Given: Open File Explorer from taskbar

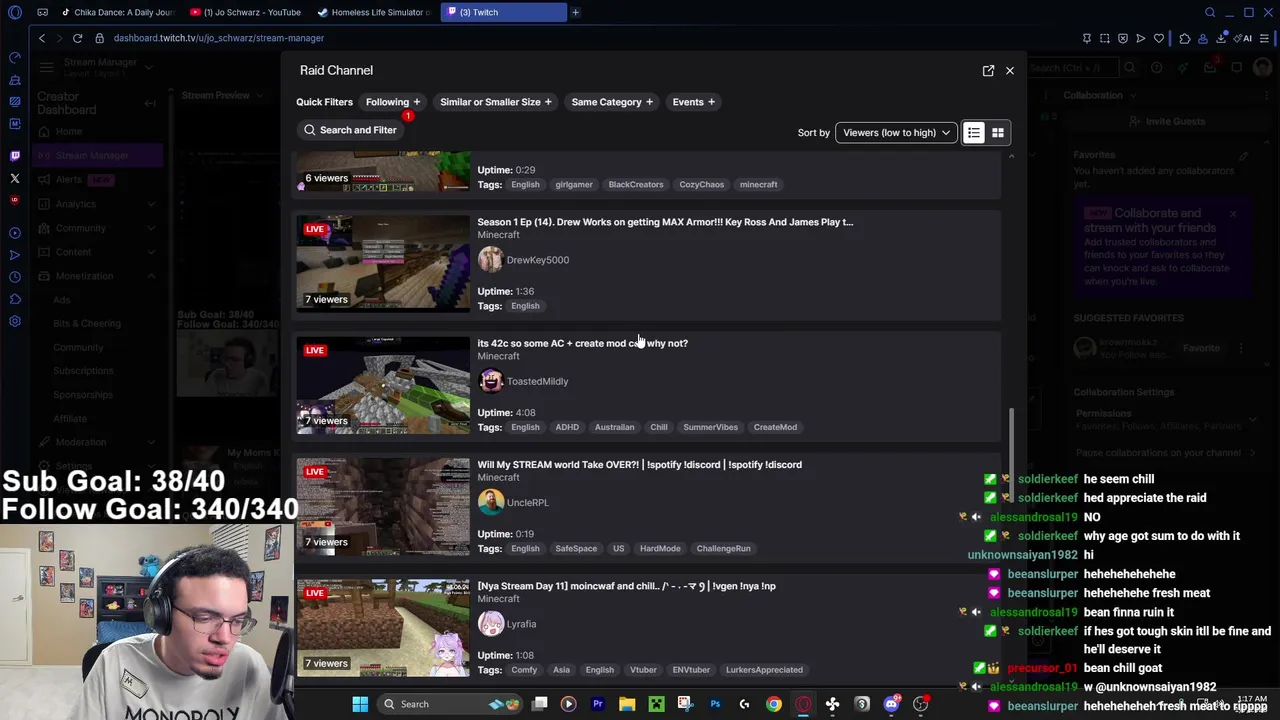Looking at the screenshot, I should pyautogui.click(x=627, y=704).
